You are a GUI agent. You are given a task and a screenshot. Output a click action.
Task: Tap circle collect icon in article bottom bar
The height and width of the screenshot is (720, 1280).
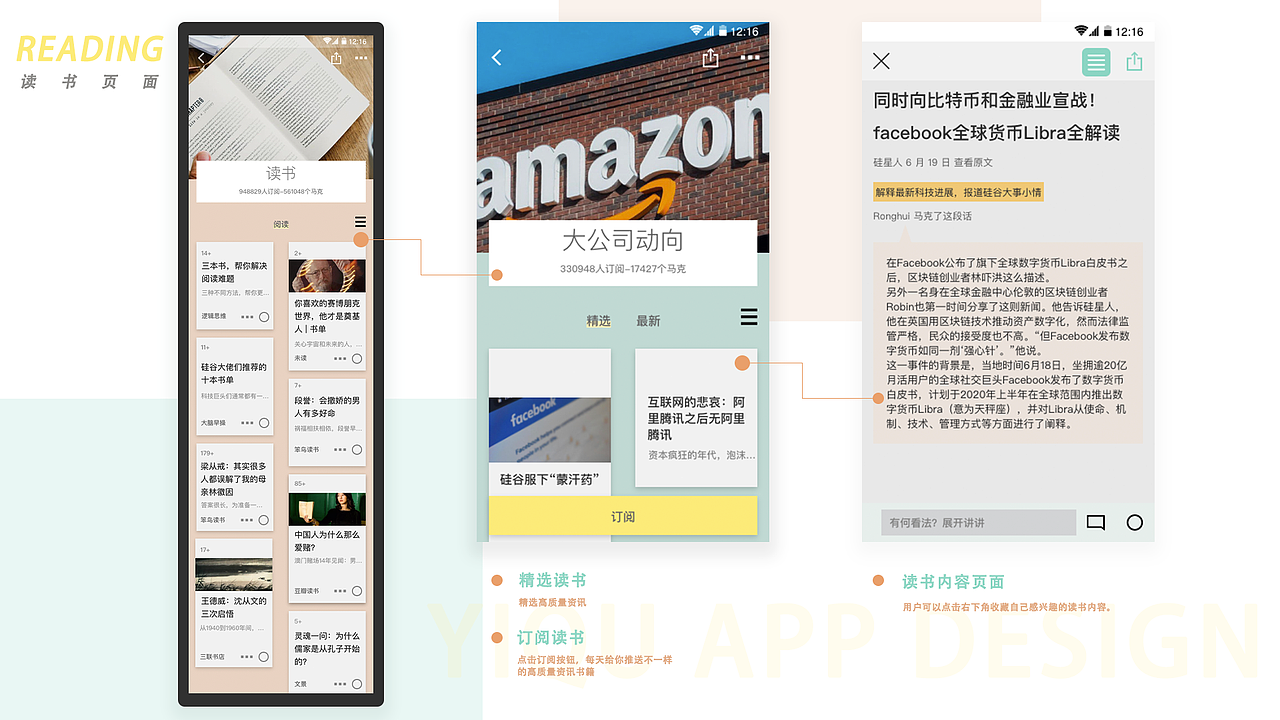1135,522
